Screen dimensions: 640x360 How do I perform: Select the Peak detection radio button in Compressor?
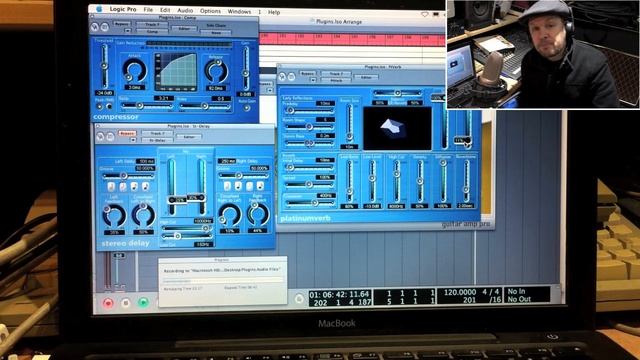click(99, 107)
